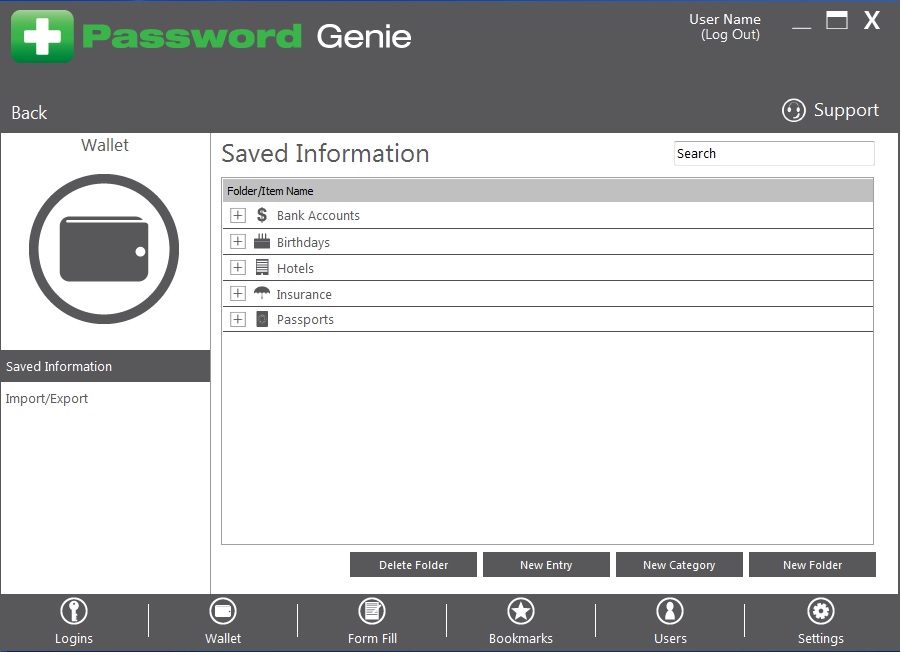902x652 pixels.
Task: Open Wallet via the bottom wallet icon
Action: click(223, 611)
